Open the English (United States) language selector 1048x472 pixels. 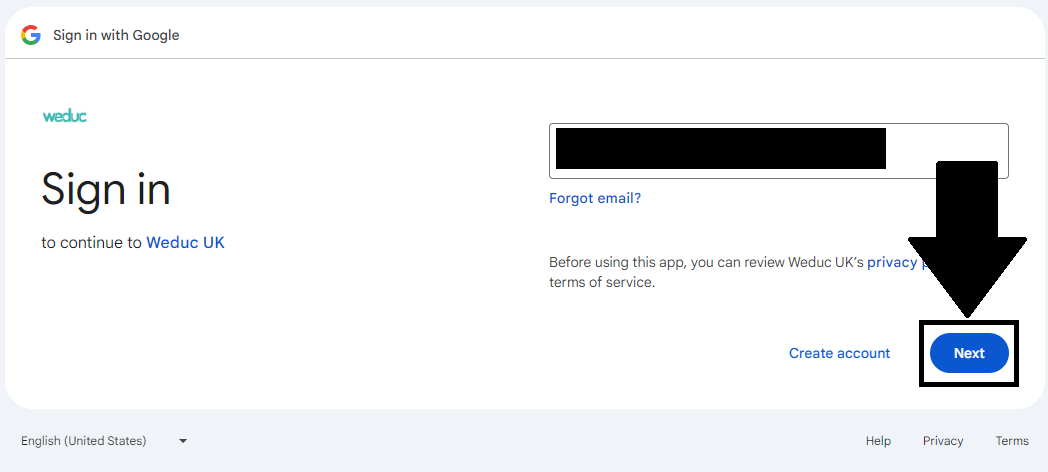[84, 441]
